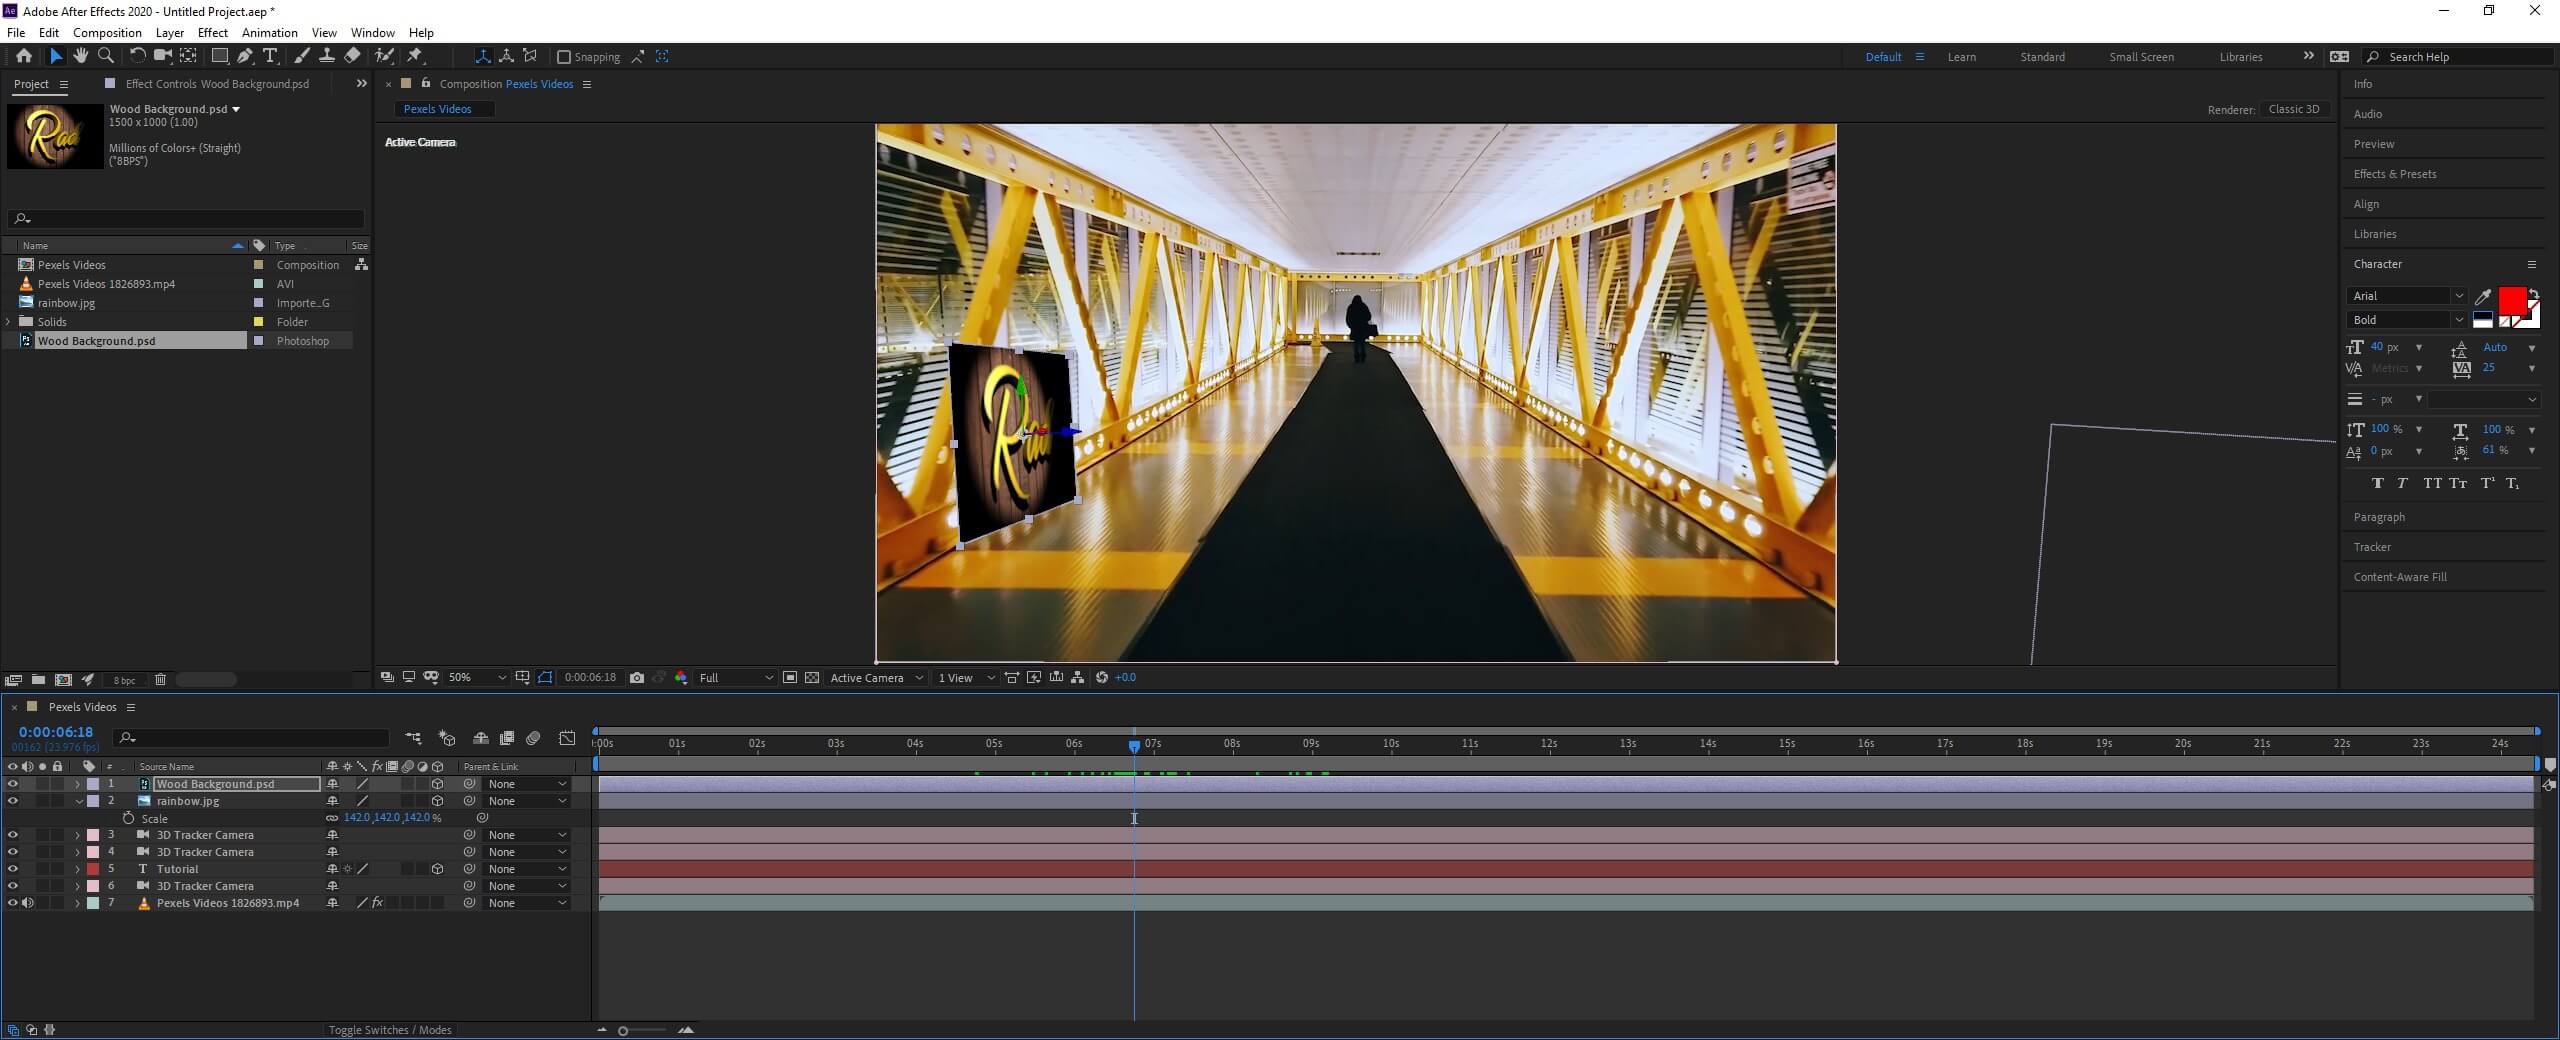This screenshot has height=1040, width=2560.
Task: Open the Active Camera view dropdown
Action: [x=876, y=677]
